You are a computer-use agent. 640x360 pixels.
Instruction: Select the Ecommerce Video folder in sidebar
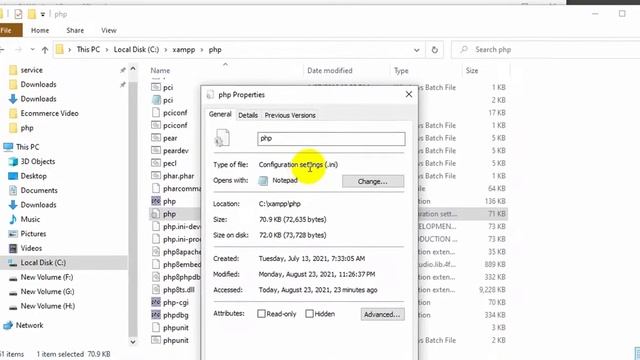[49, 113]
